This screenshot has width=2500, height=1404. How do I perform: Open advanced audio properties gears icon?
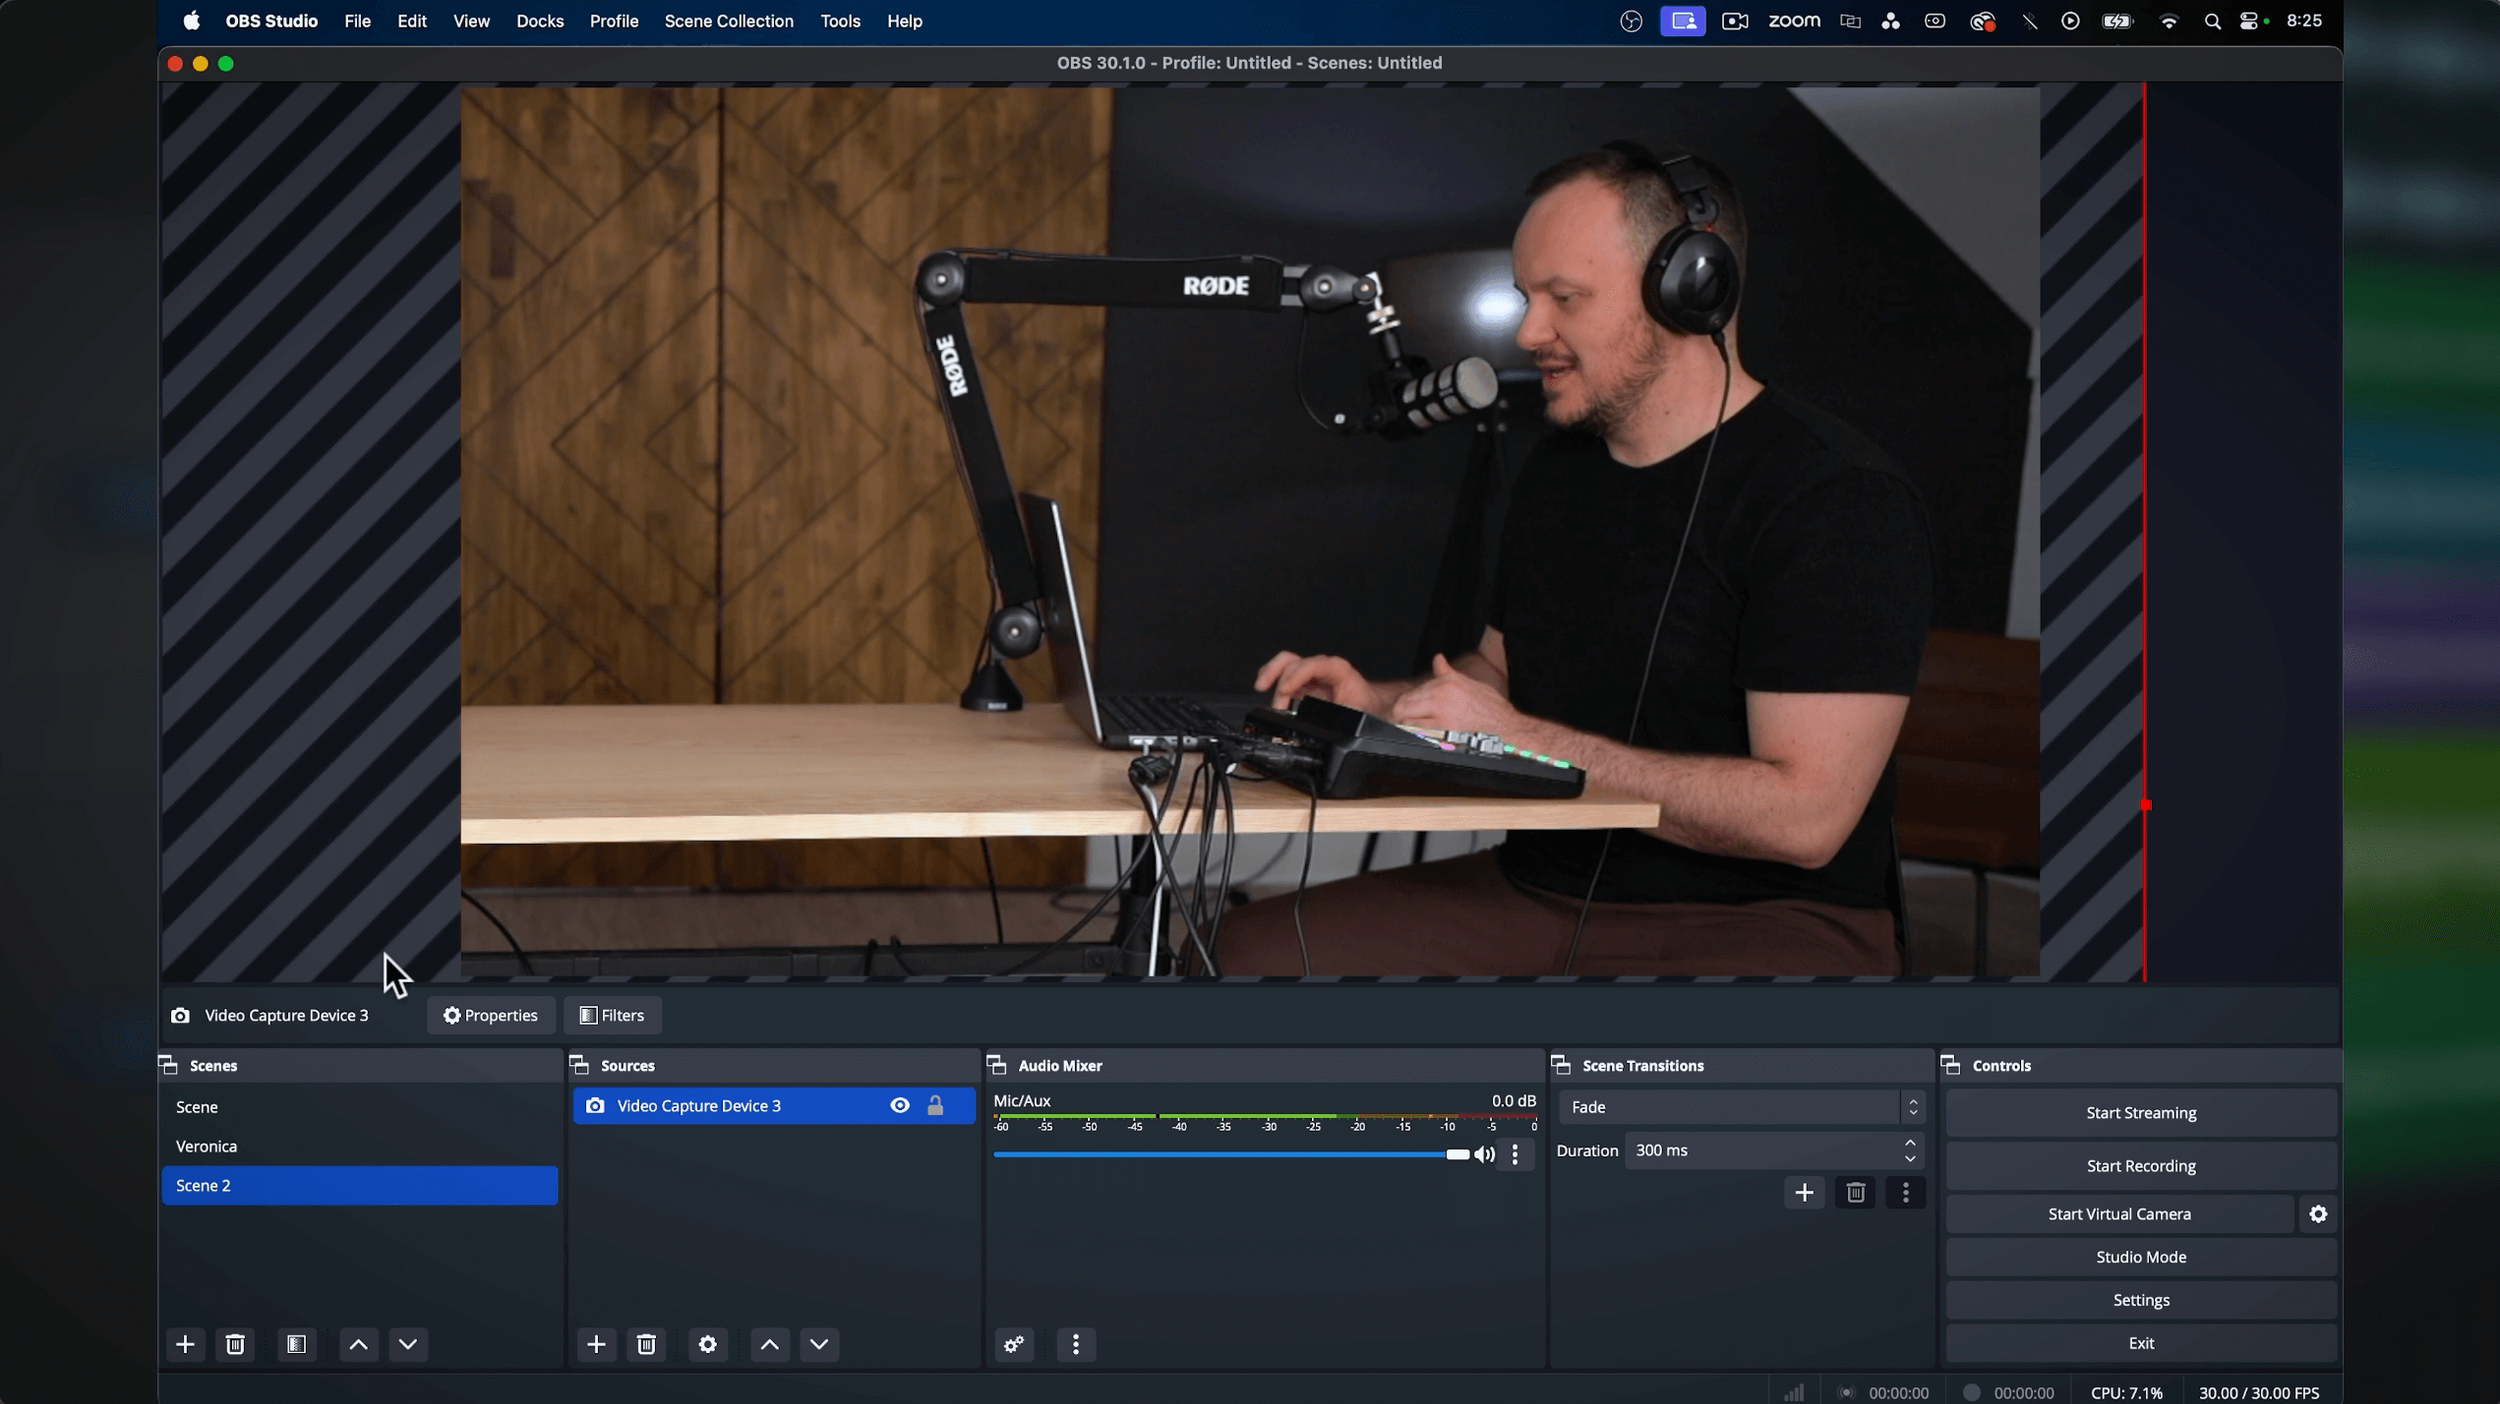click(x=1014, y=1344)
